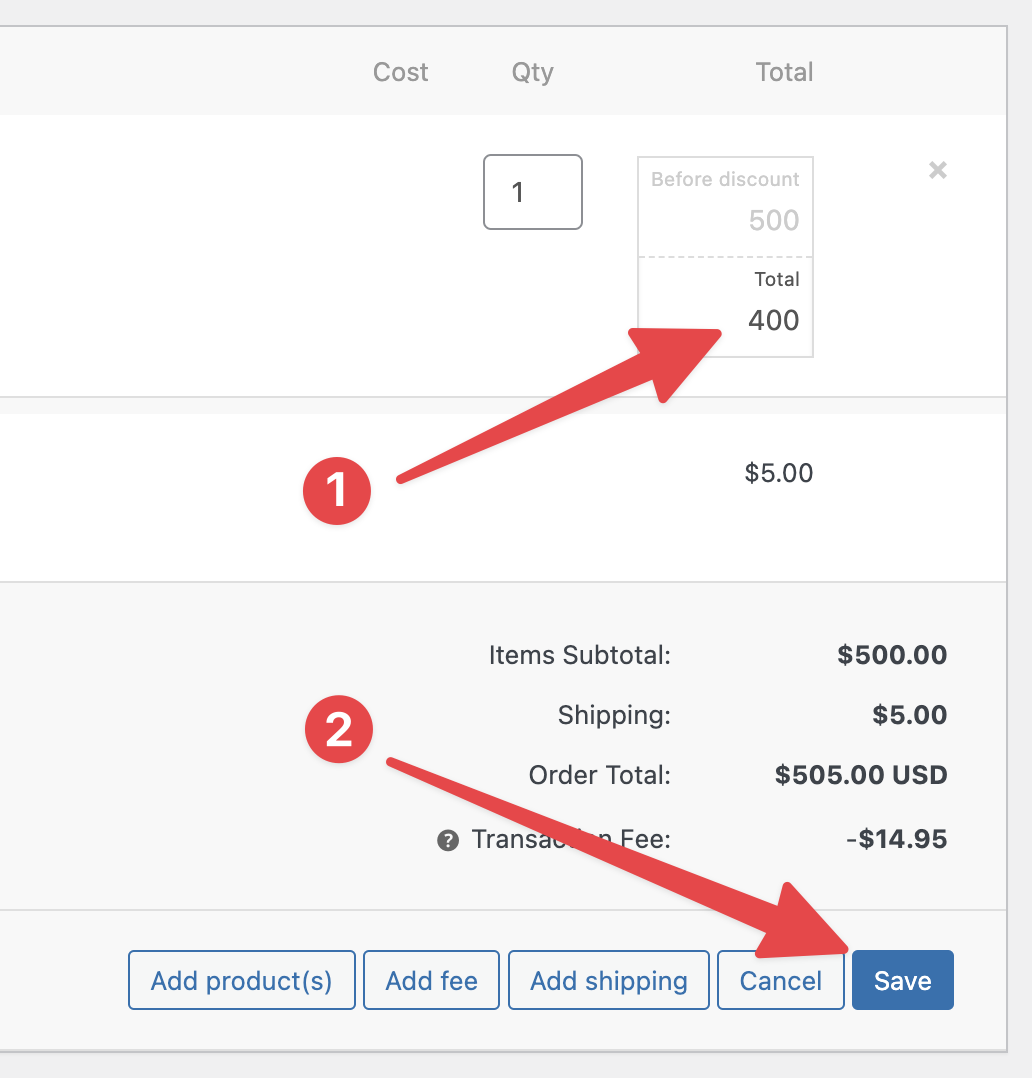Click Add shipping to add shipping line
1032x1078 pixels.
pyautogui.click(x=608, y=980)
